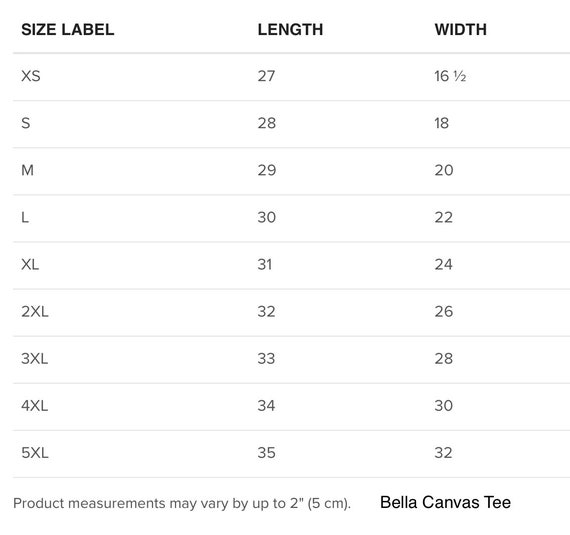Image resolution: width=570 pixels, height=535 pixels.
Task: Select the S size row label
Action: (x=26, y=123)
